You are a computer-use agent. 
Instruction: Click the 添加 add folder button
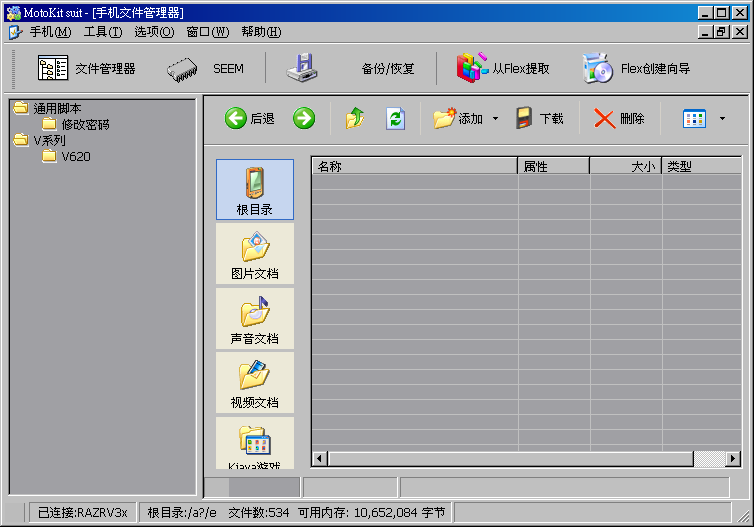(458, 118)
